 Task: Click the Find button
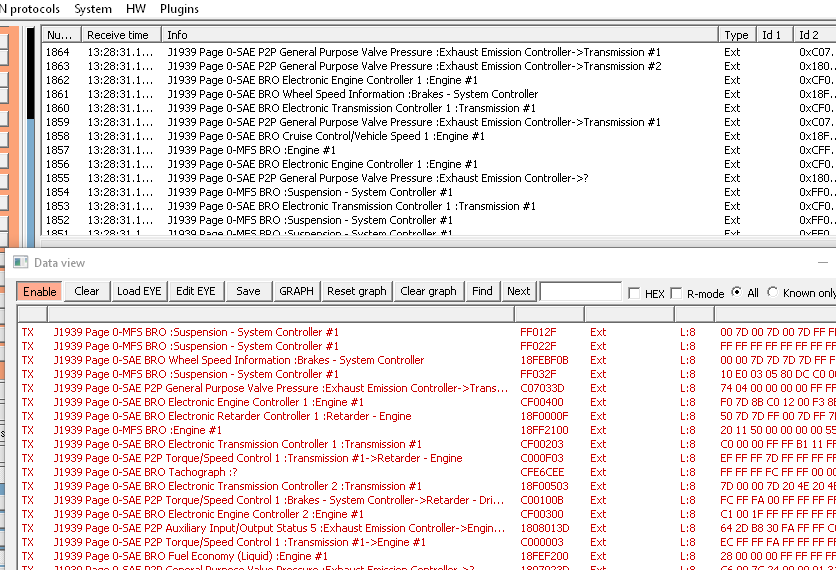(x=483, y=291)
